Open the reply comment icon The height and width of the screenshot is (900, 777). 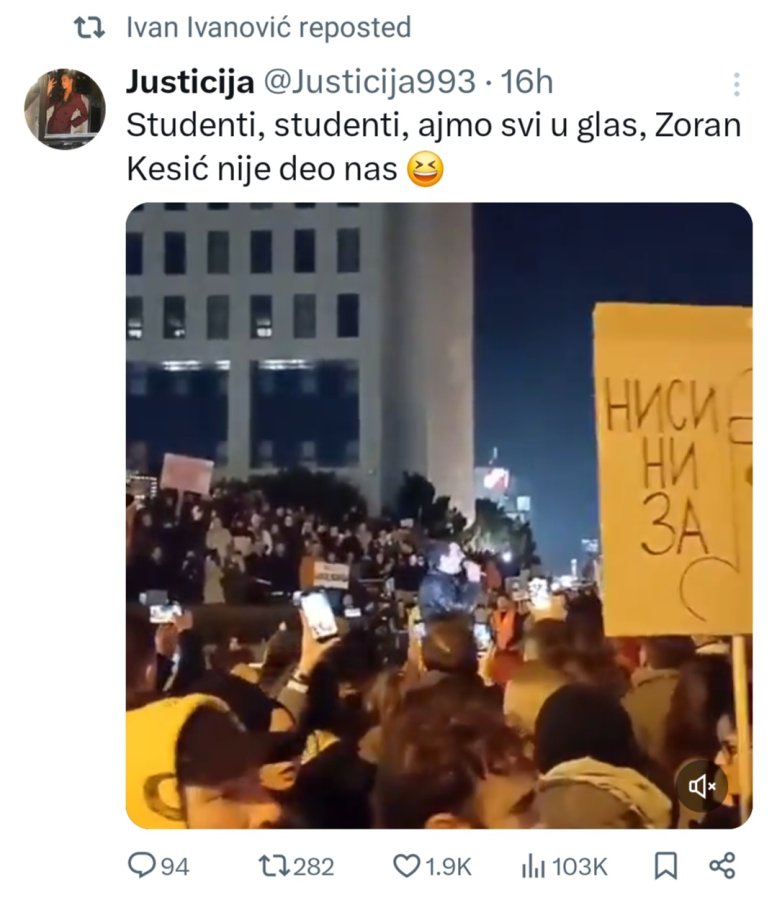point(141,866)
